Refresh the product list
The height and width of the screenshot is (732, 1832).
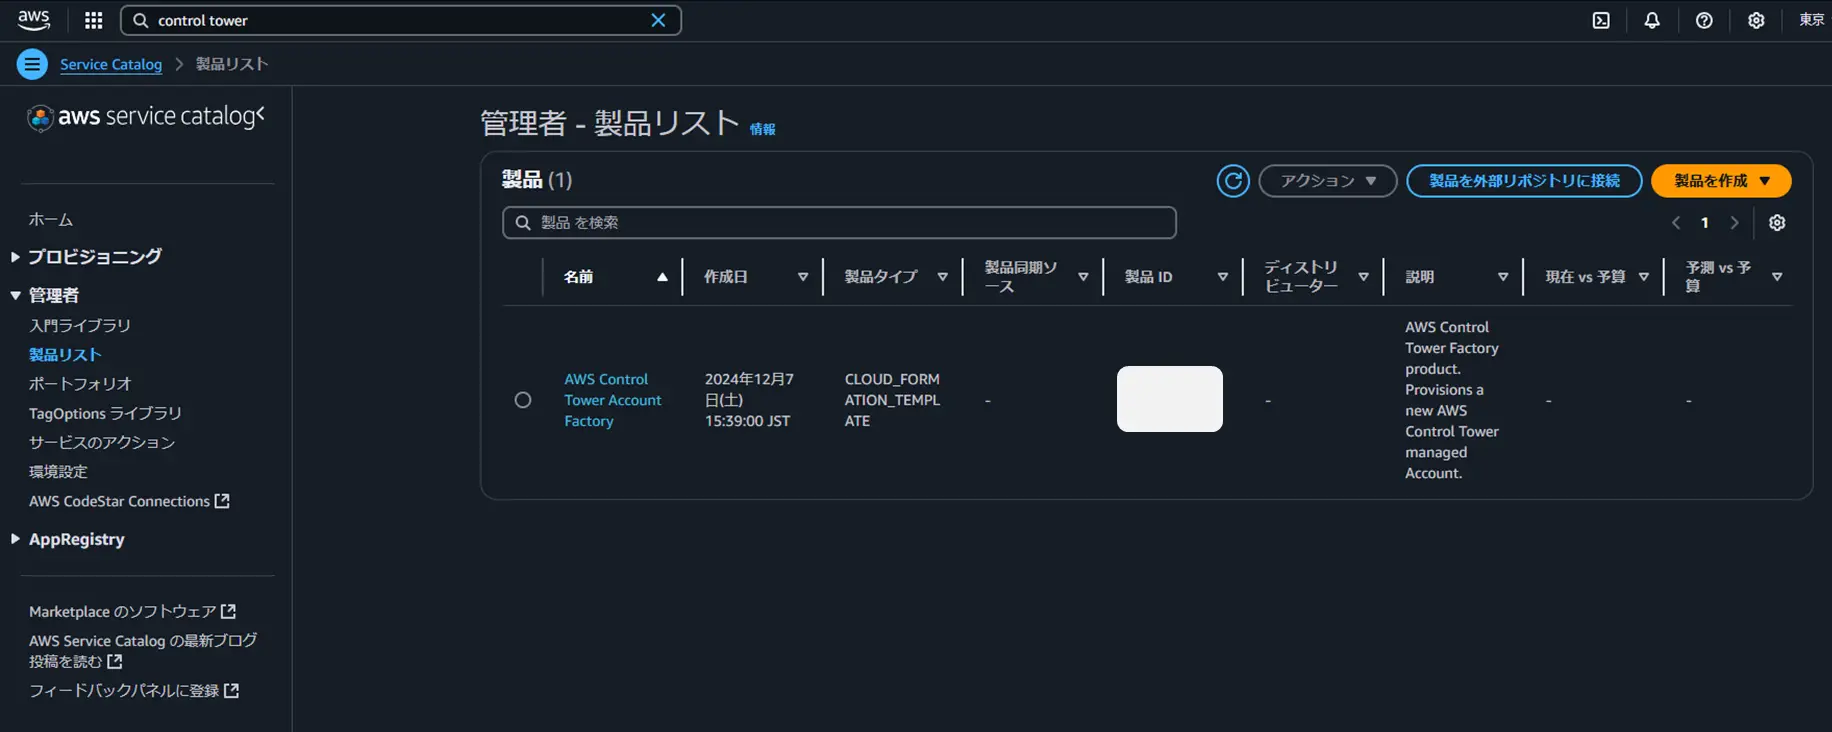(x=1233, y=181)
